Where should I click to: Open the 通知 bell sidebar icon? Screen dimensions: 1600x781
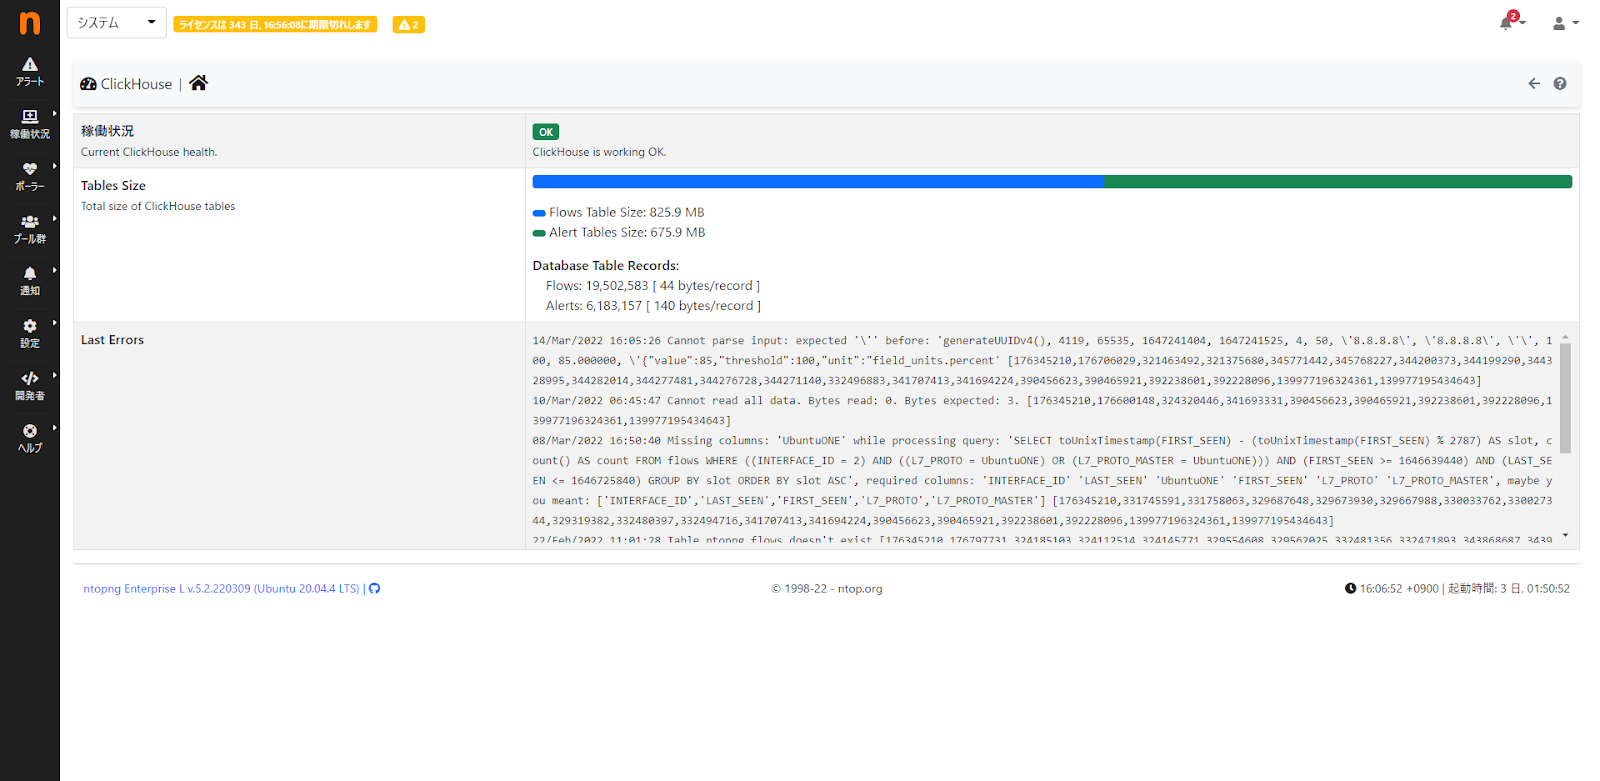30,273
